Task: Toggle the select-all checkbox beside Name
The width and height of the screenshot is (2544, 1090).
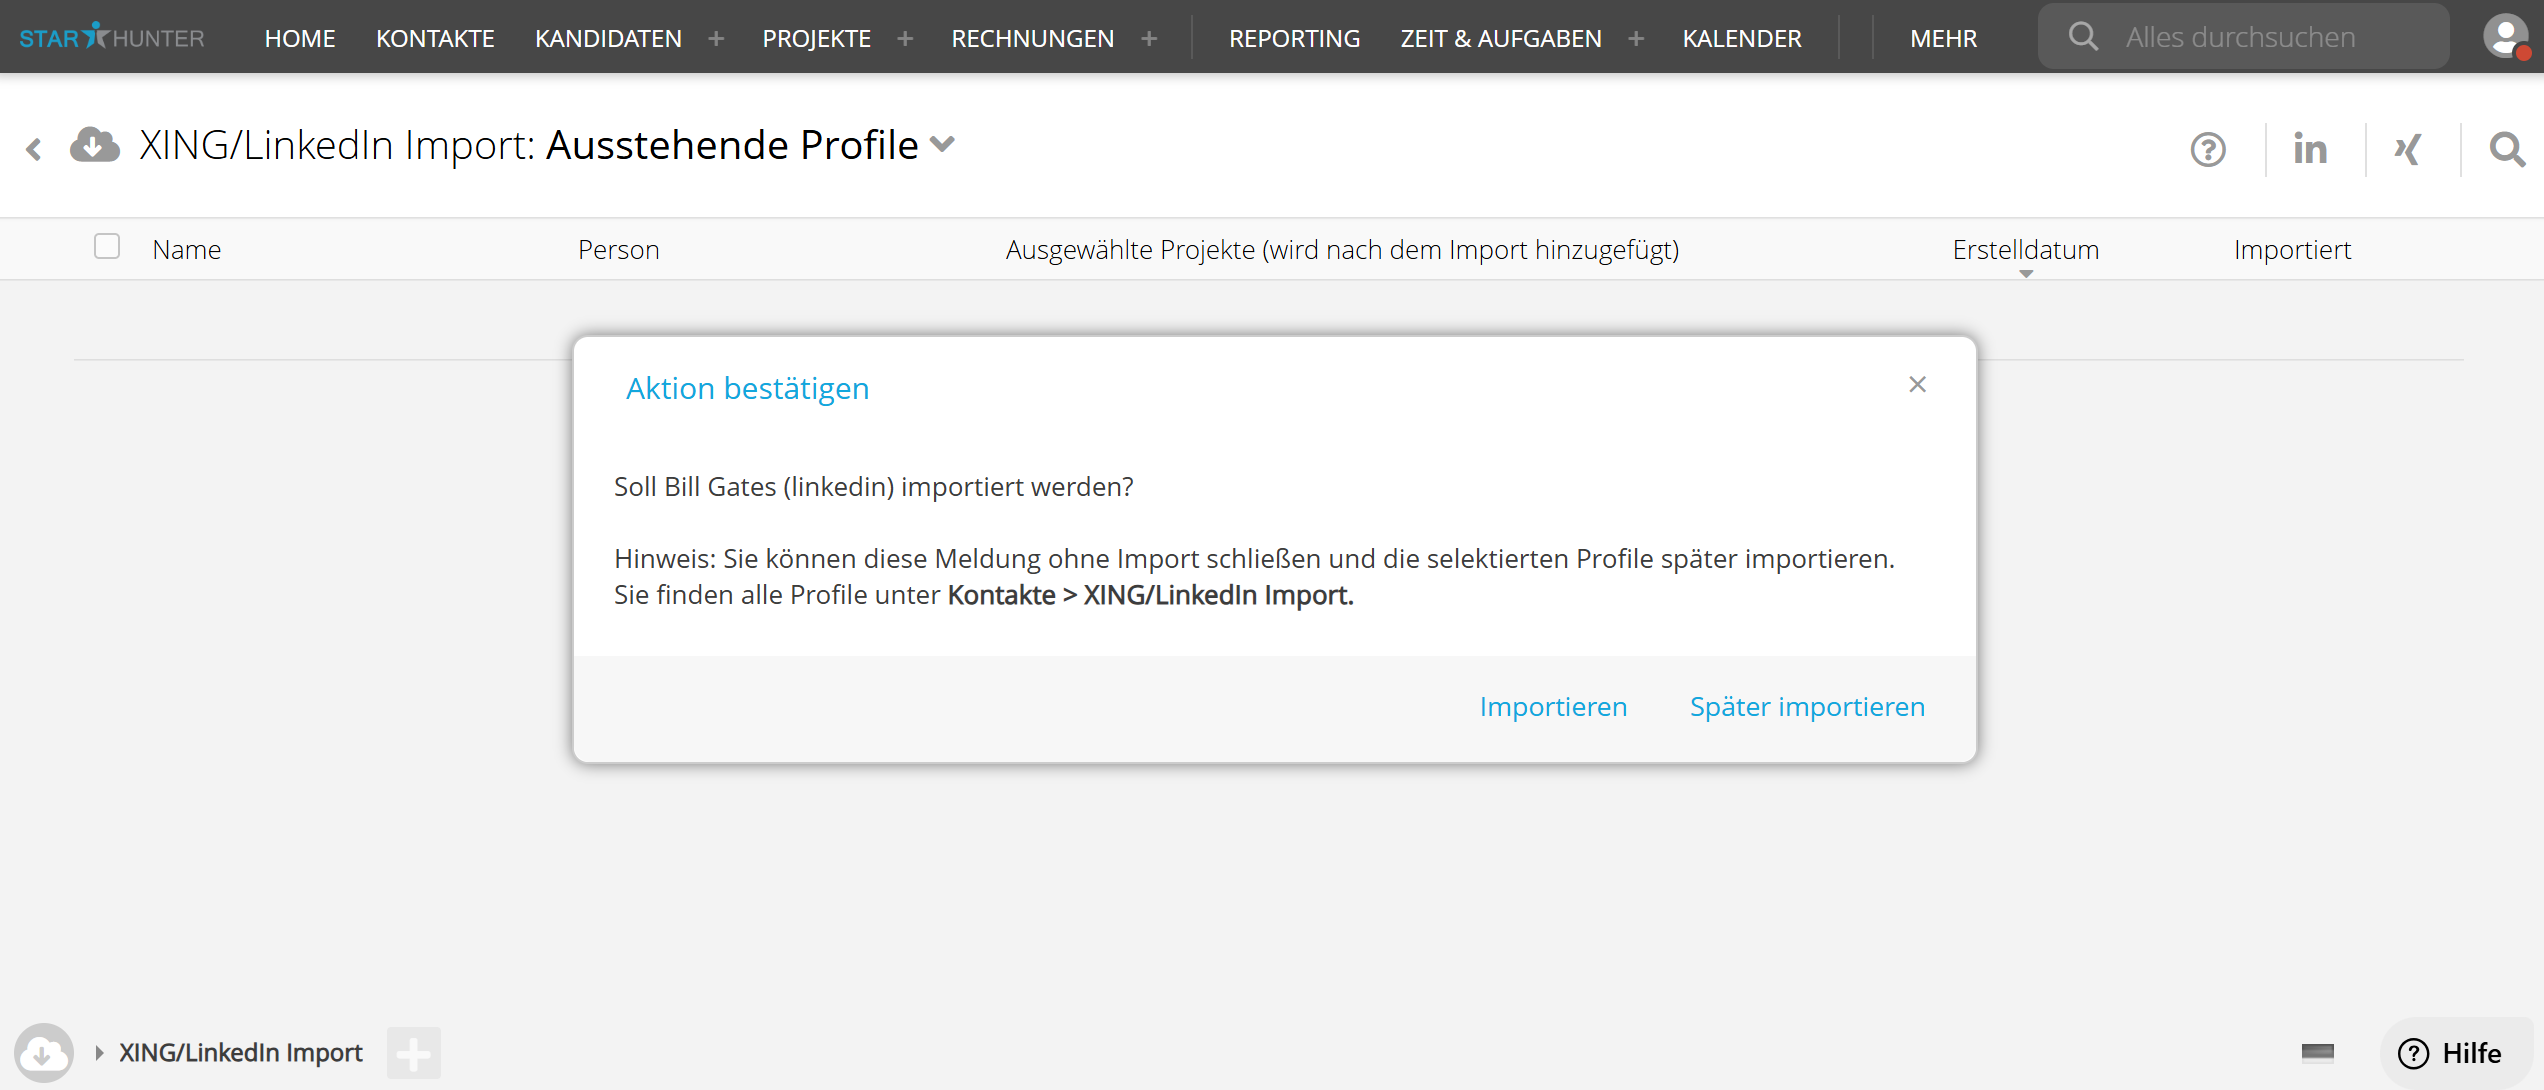Action: pos(107,247)
